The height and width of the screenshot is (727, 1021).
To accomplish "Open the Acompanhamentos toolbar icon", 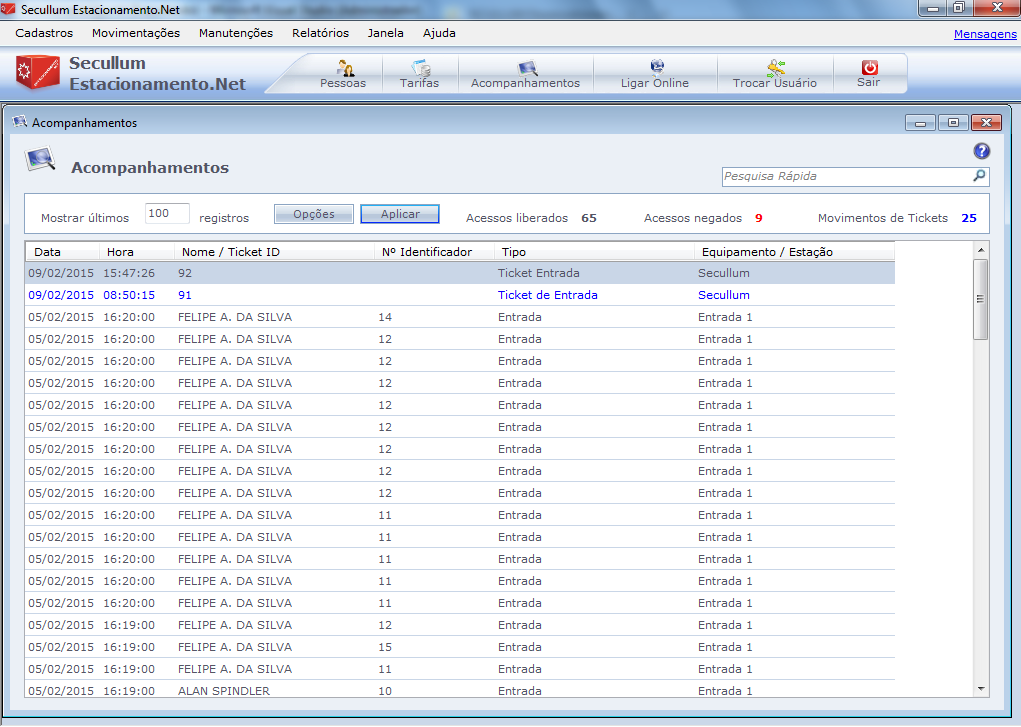I will point(527,68).
